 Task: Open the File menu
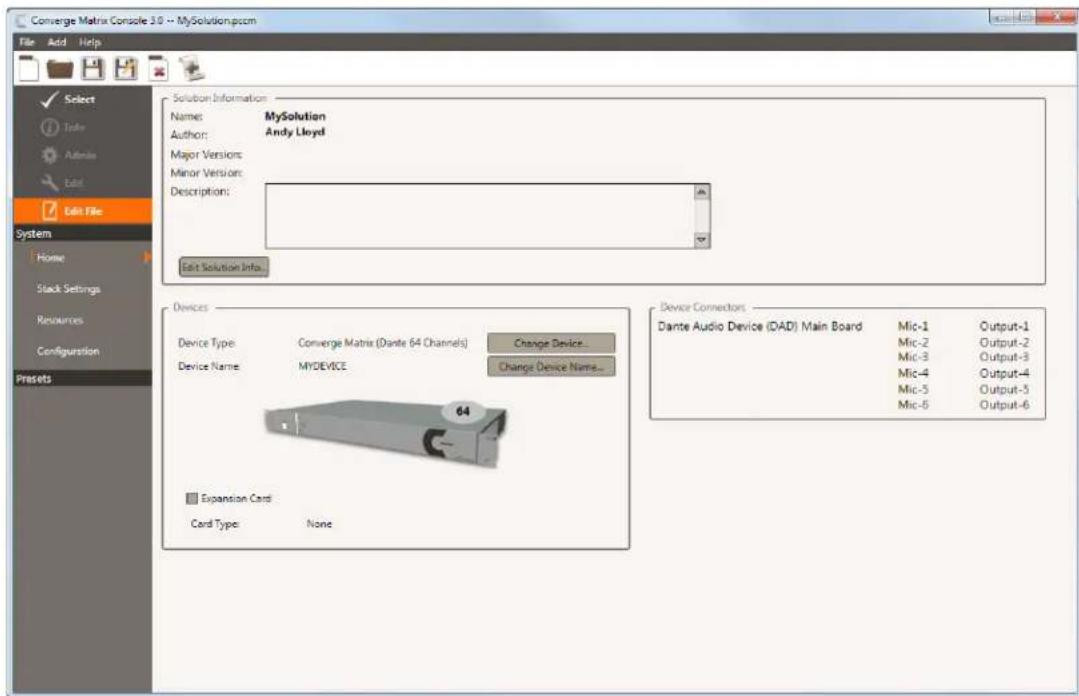point(27,42)
